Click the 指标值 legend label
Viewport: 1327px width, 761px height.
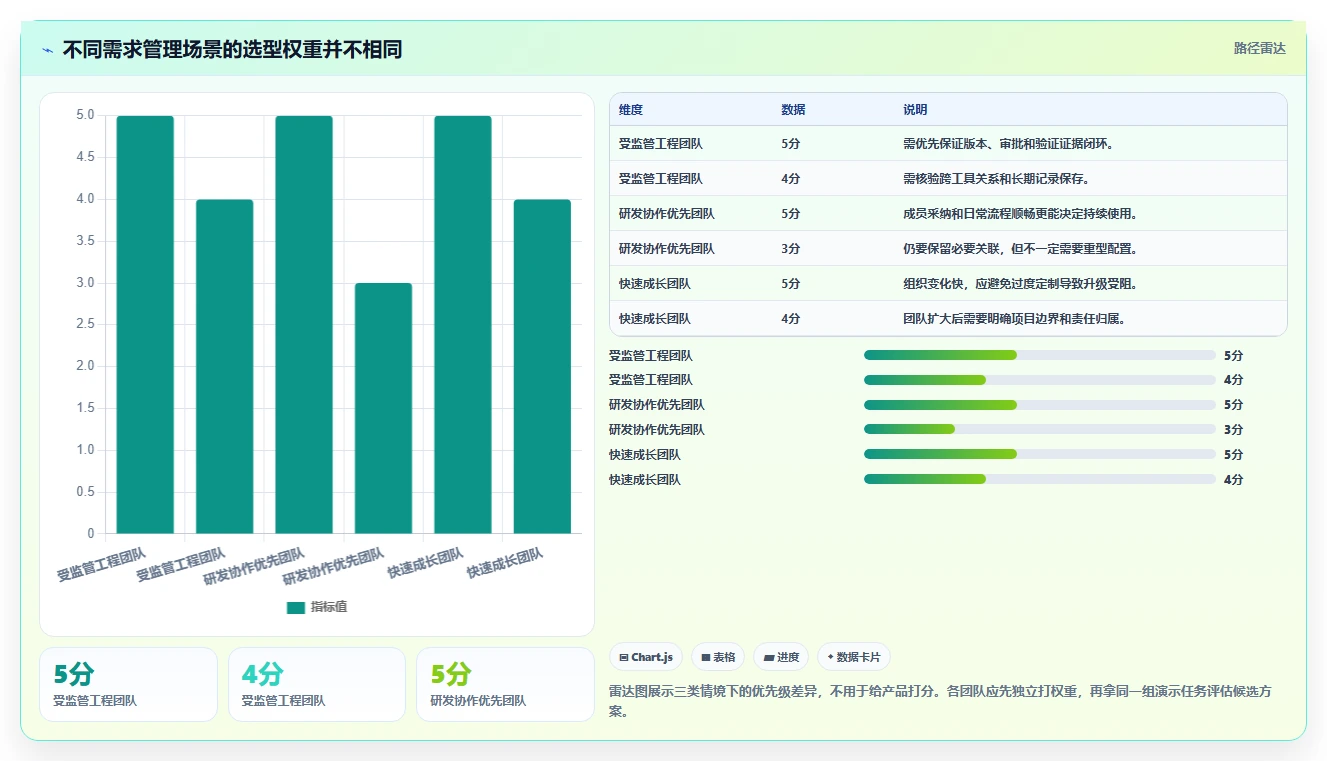click(x=329, y=607)
